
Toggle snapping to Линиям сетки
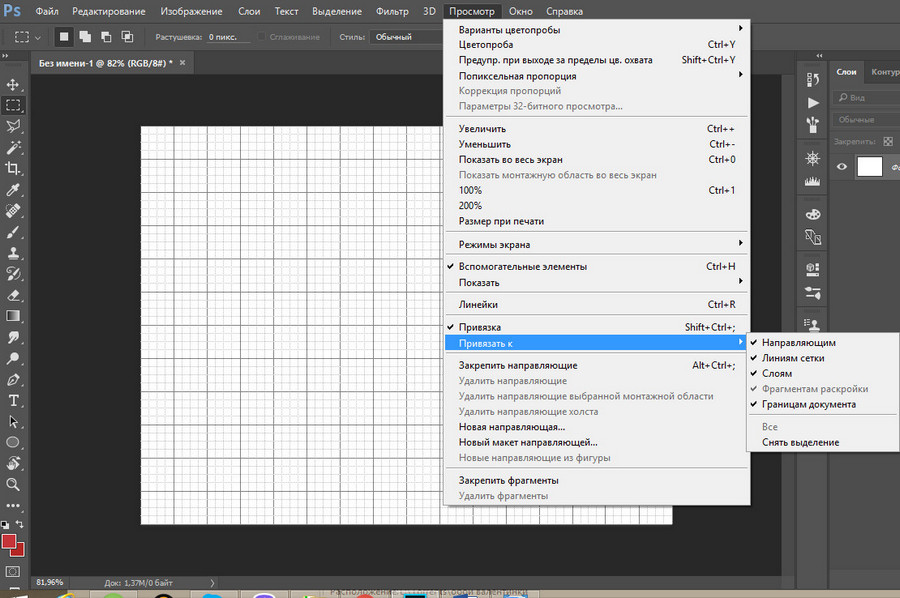pos(793,358)
